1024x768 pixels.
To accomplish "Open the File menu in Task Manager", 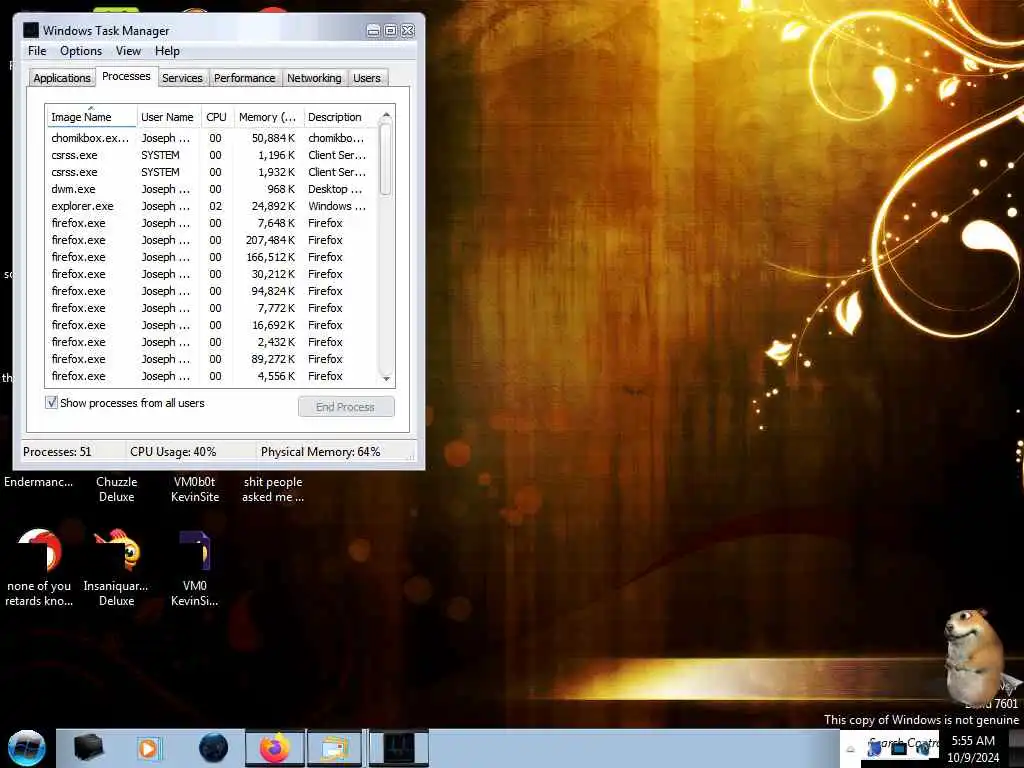I will (37, 51).
